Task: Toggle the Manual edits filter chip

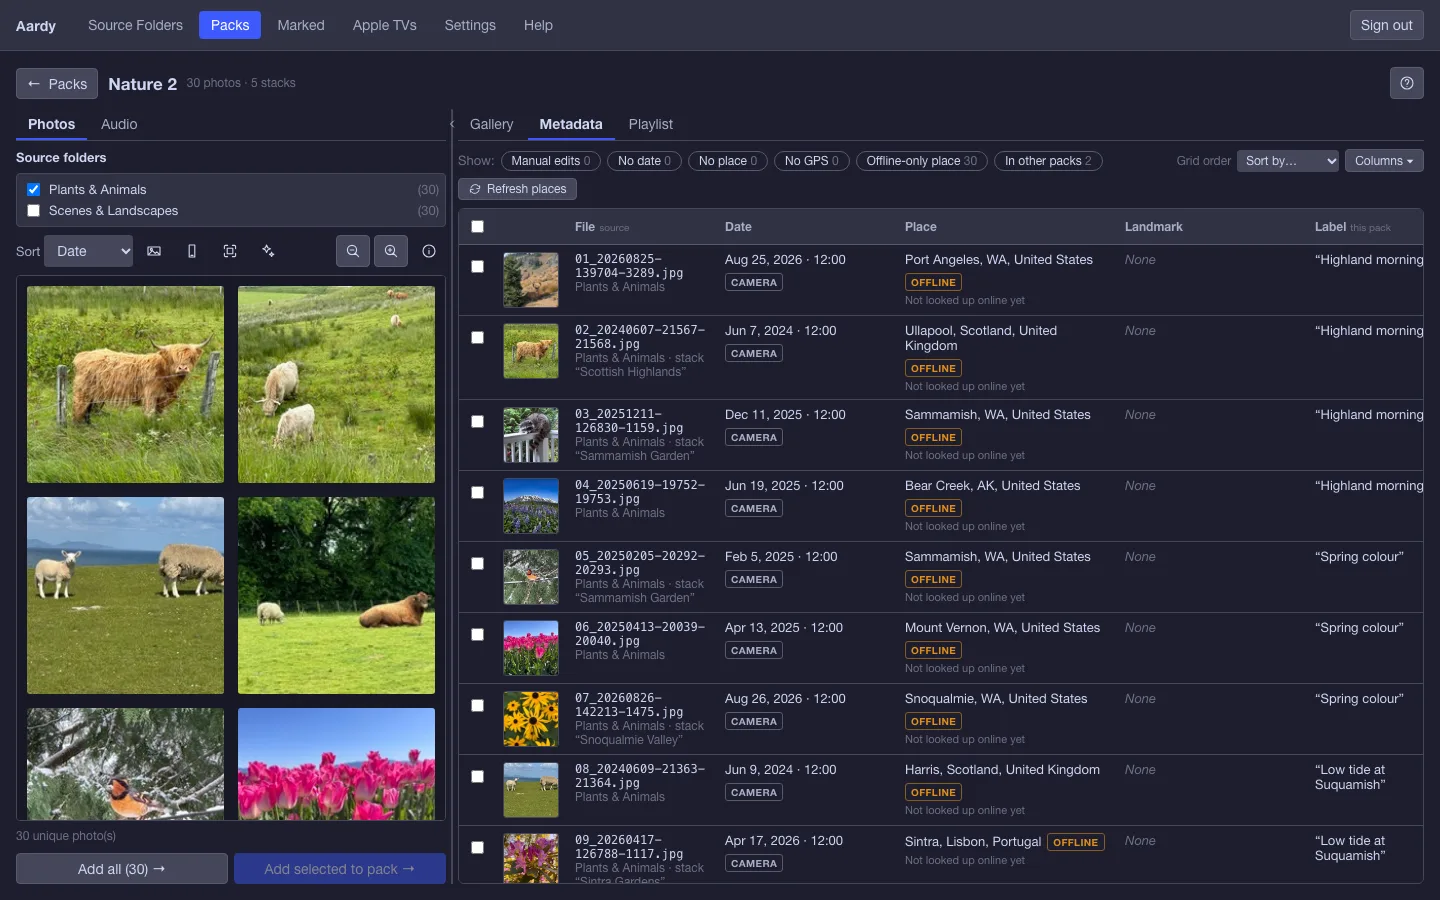Action: (x=551, y=161)
